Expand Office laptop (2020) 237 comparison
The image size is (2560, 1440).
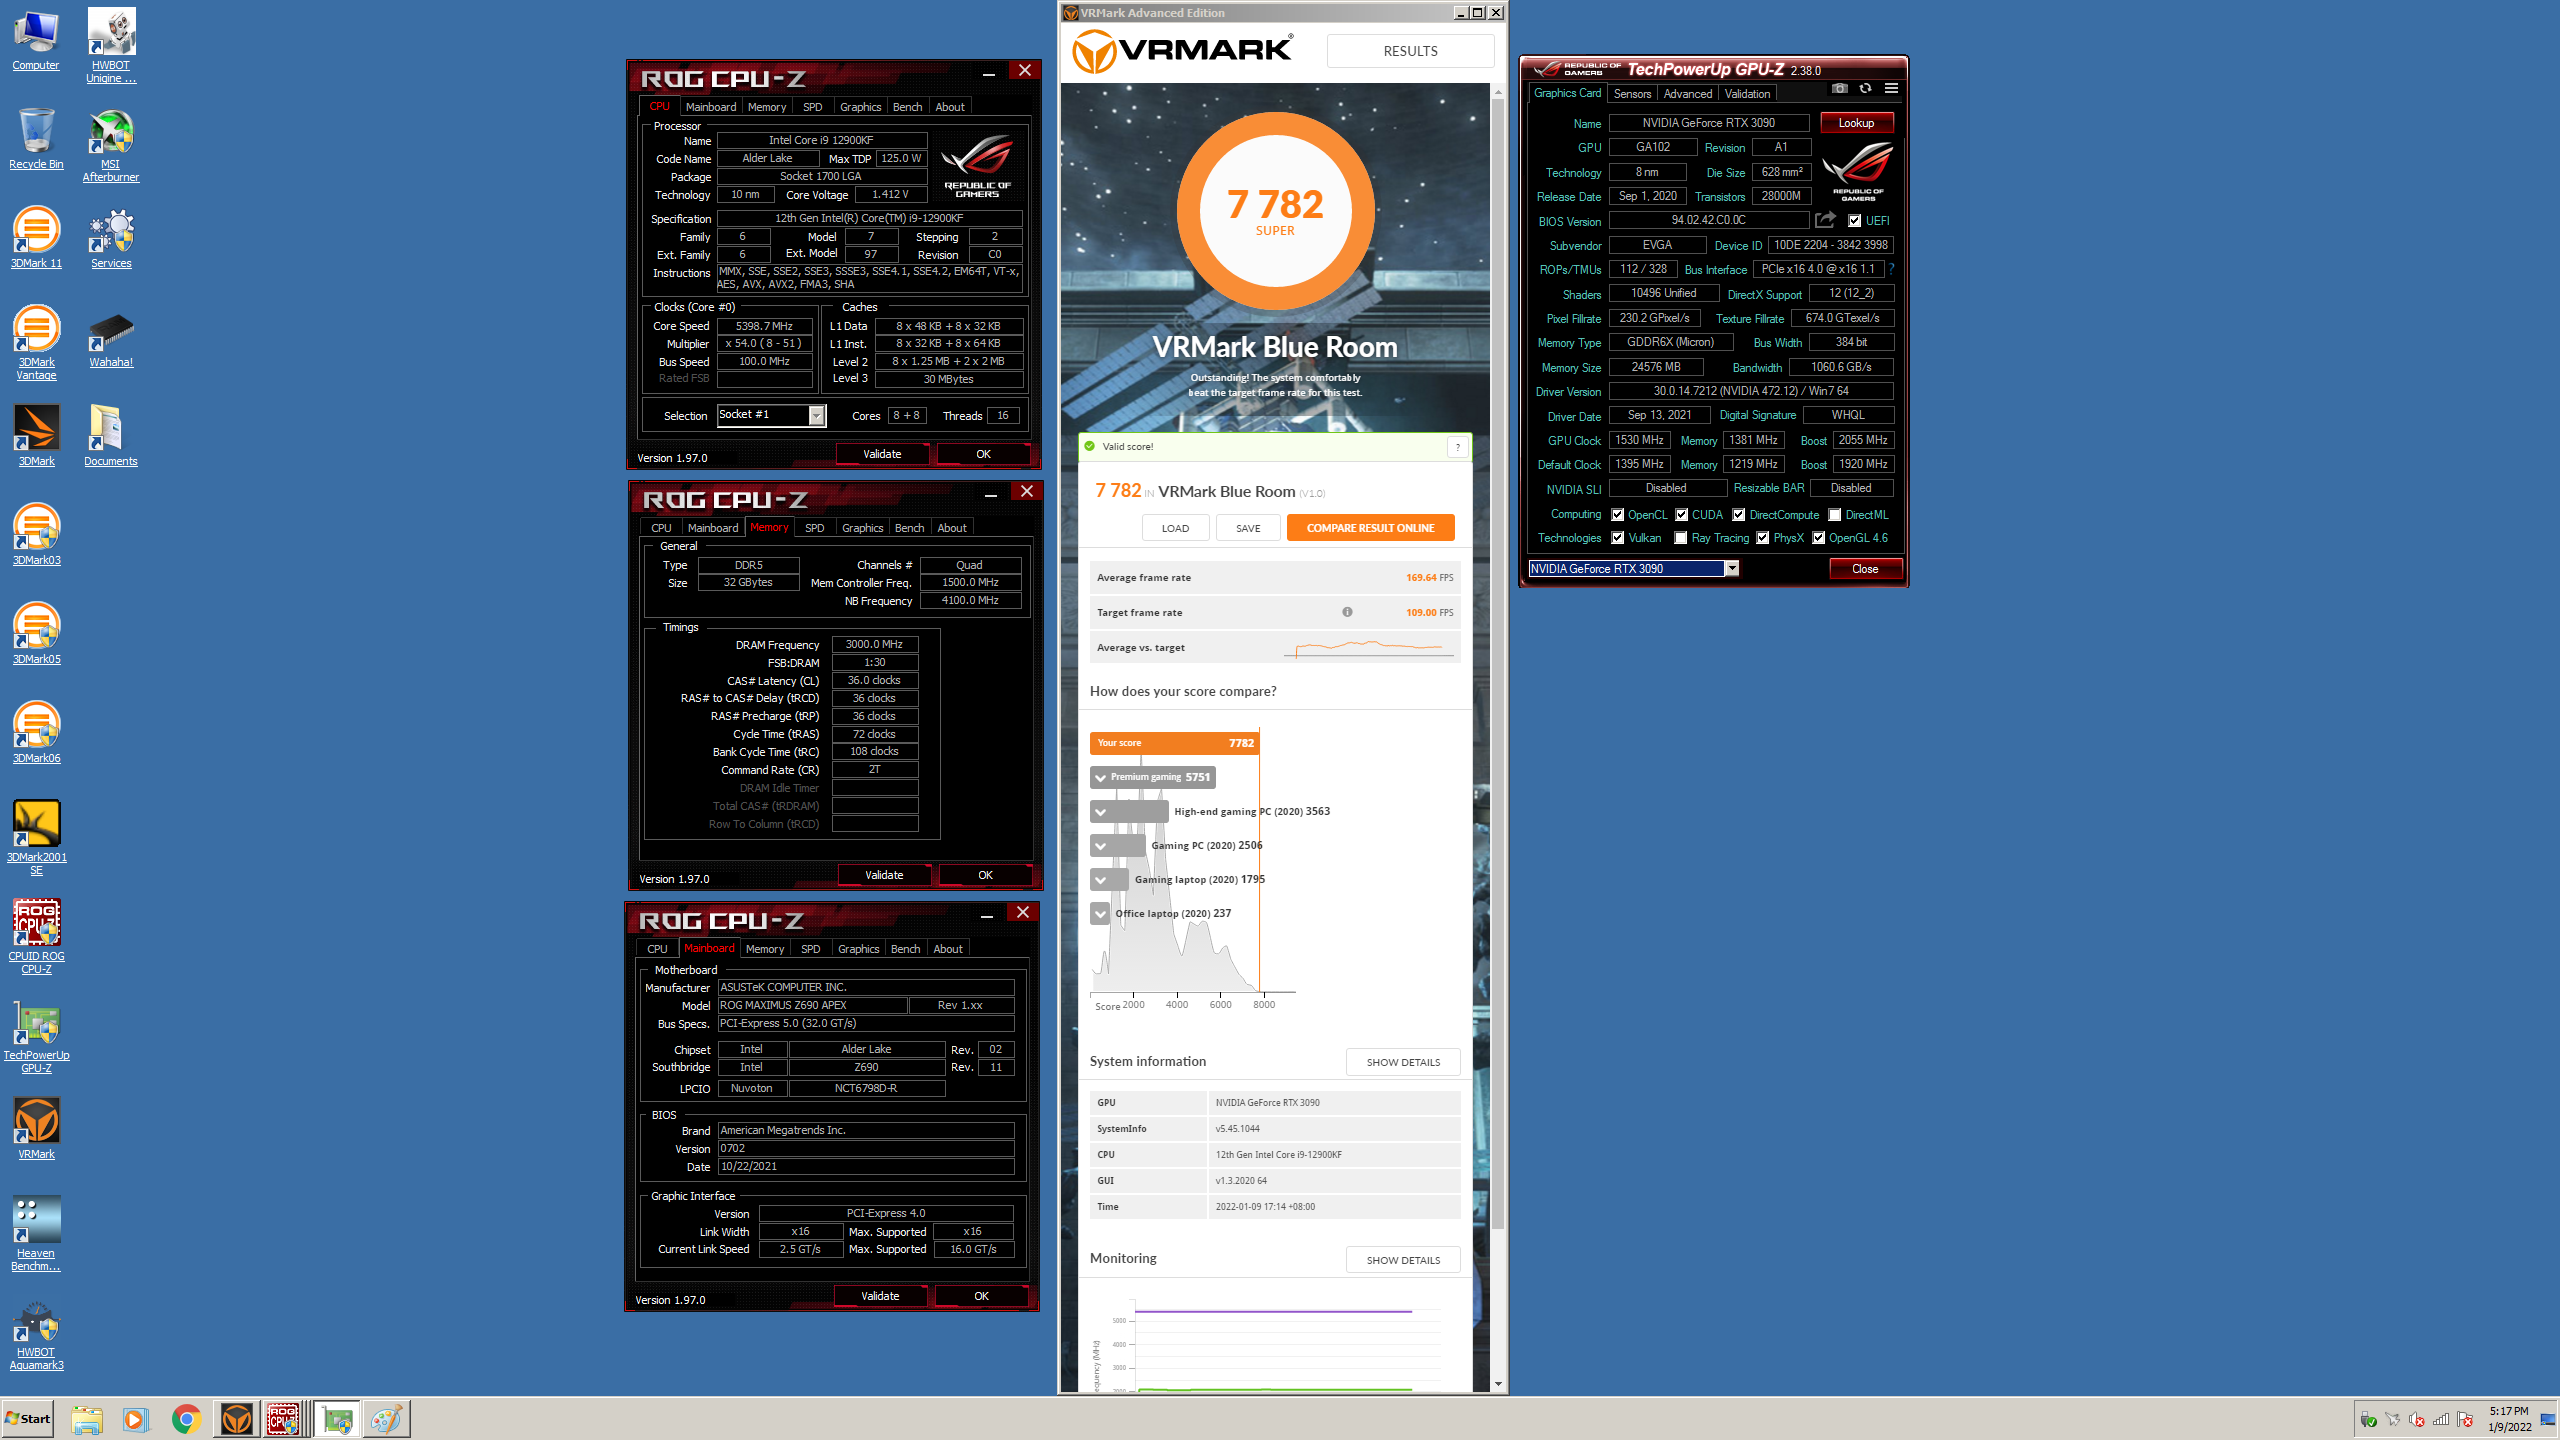tap(1100, 914)
